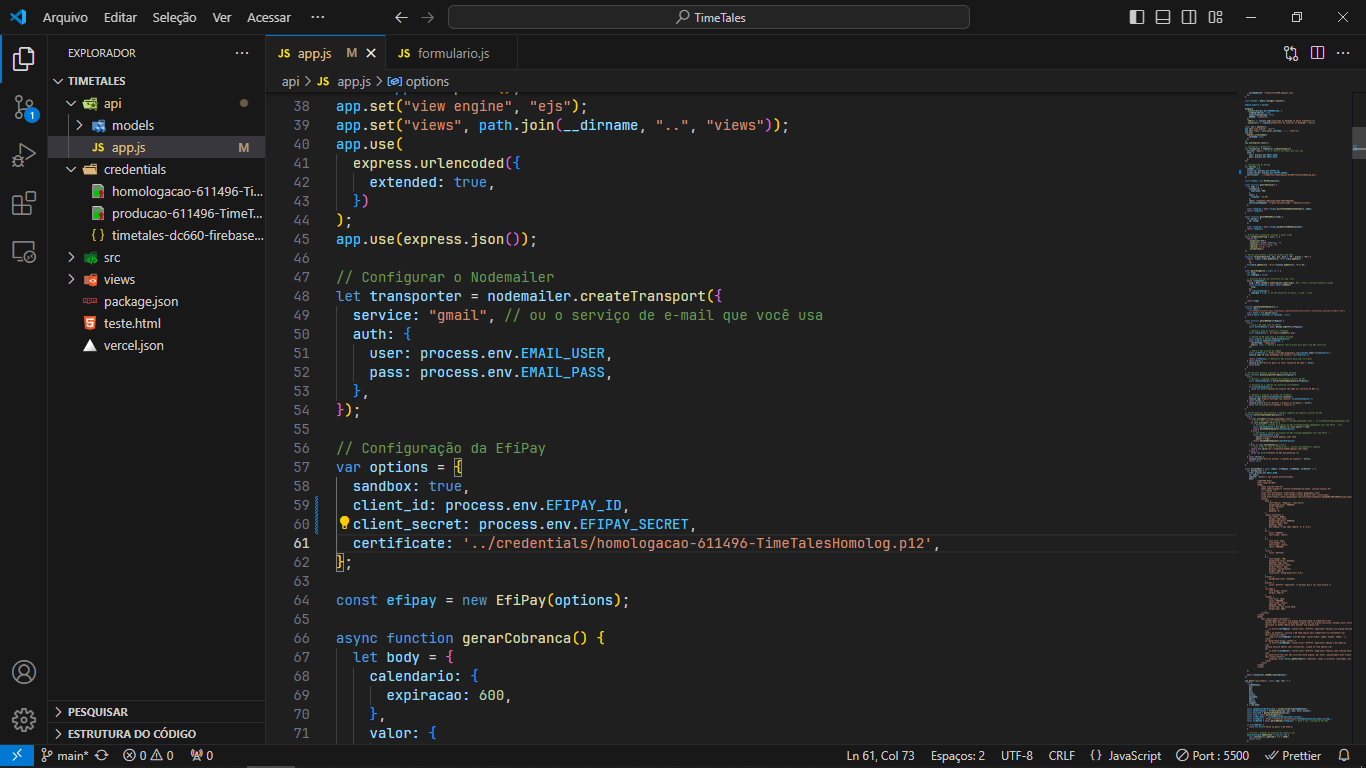Collapse the credentials folder
Viewport: 1366px width, 768px height.
[x=156, y=169]
